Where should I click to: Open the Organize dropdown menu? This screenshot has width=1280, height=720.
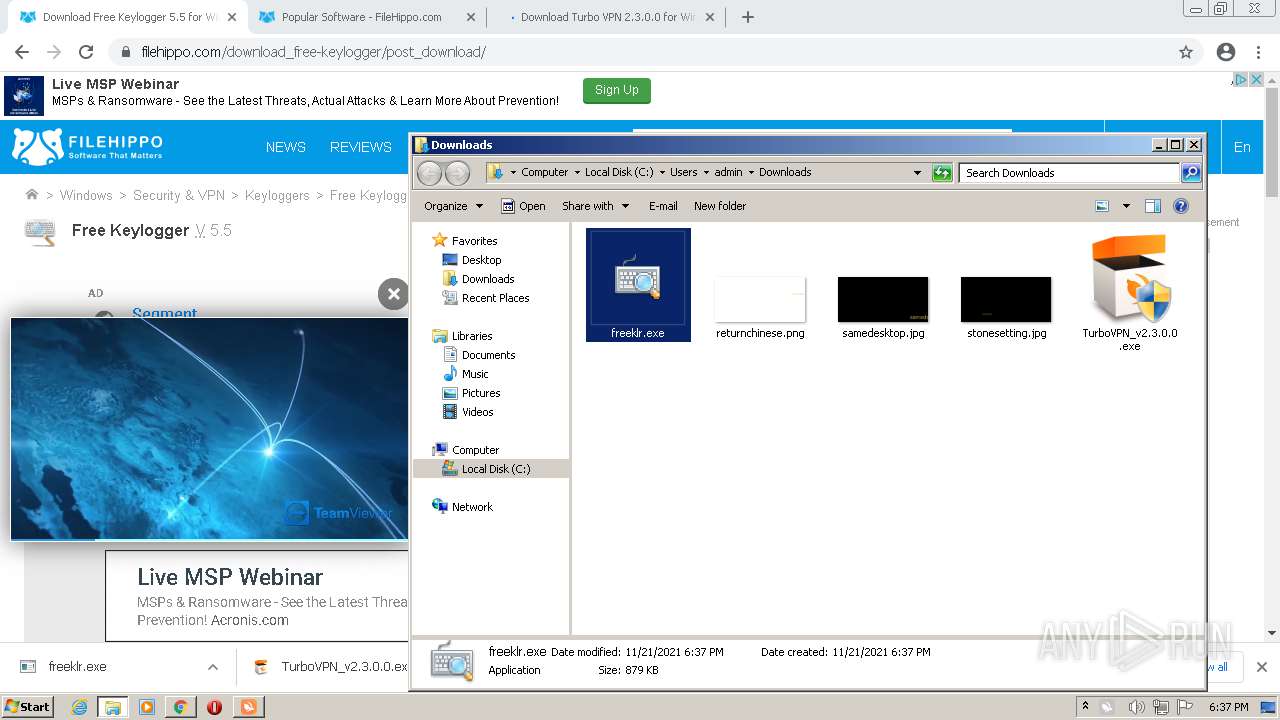click(453, 206)
